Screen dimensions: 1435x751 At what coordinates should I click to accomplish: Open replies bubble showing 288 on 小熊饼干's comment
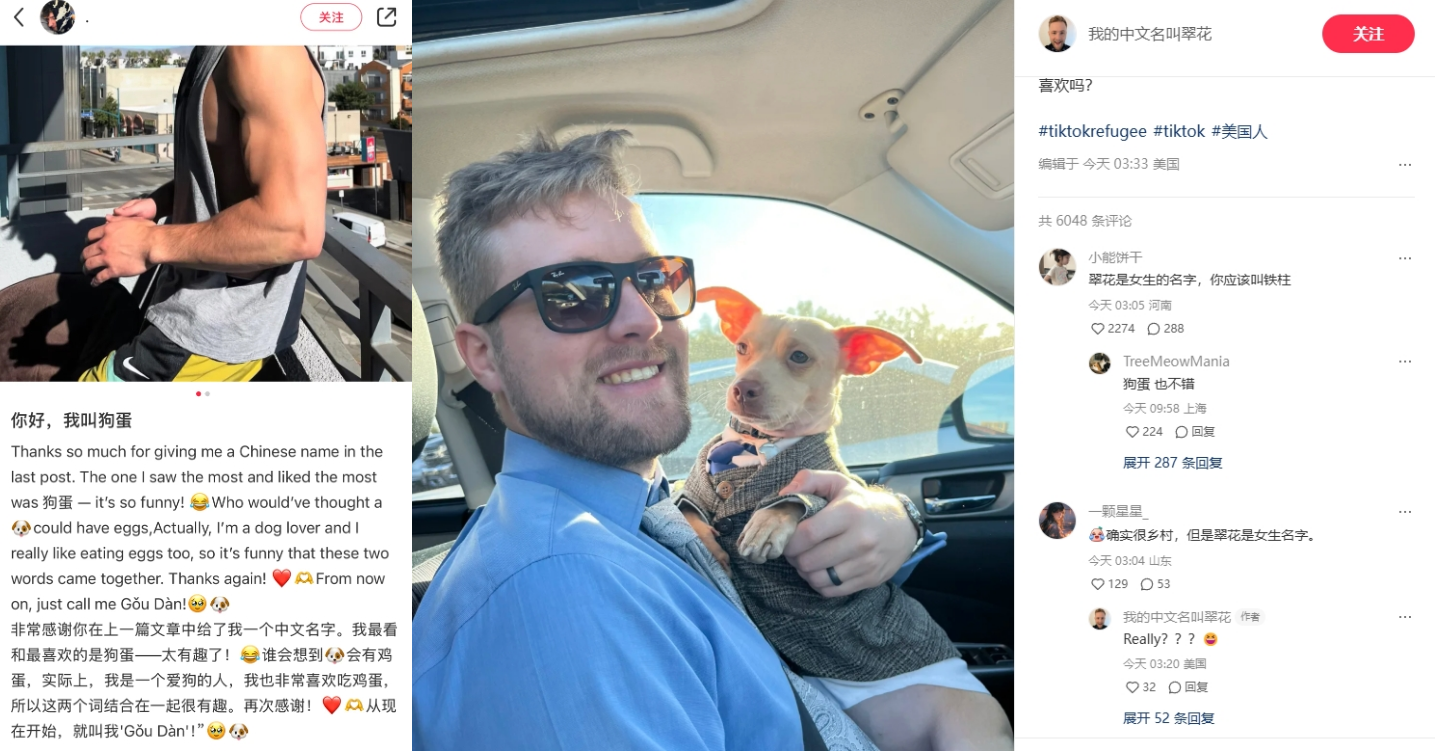(1153, 328)
